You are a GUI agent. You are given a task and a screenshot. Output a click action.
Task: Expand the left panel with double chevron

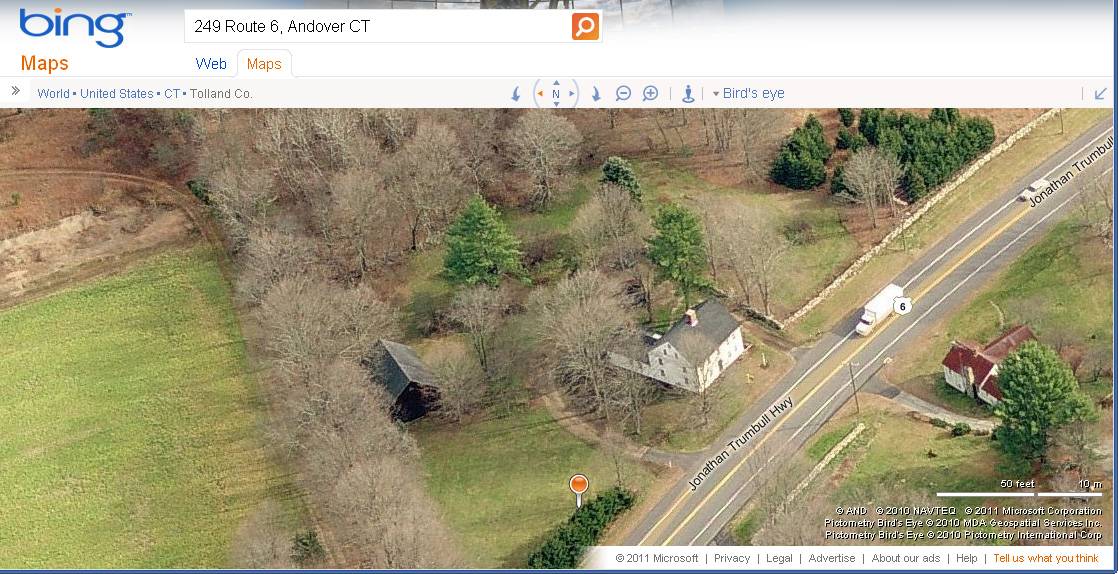click(16, 91)
